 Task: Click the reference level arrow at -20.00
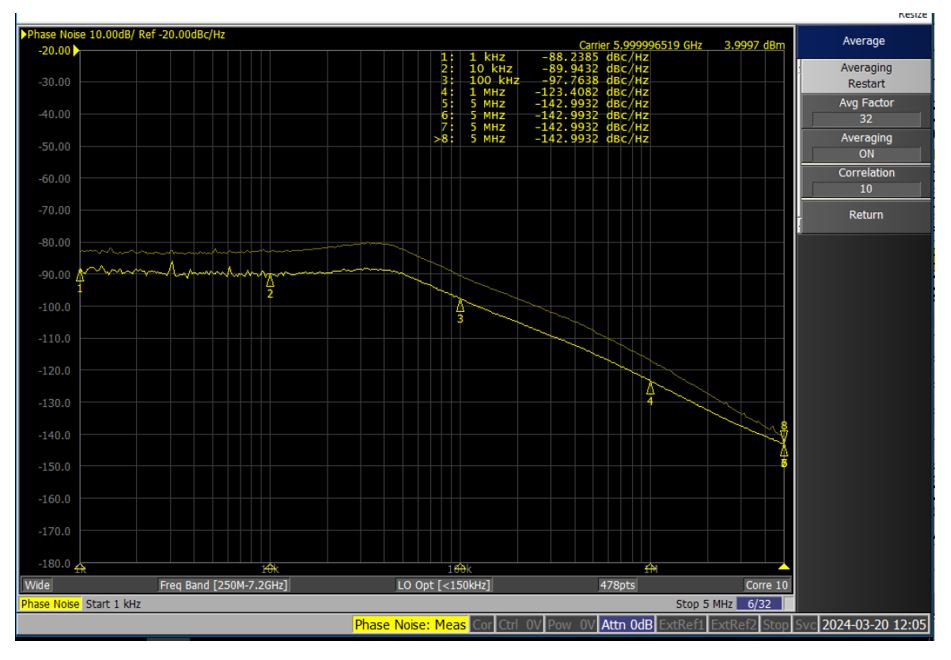click(x=75, y=49)
